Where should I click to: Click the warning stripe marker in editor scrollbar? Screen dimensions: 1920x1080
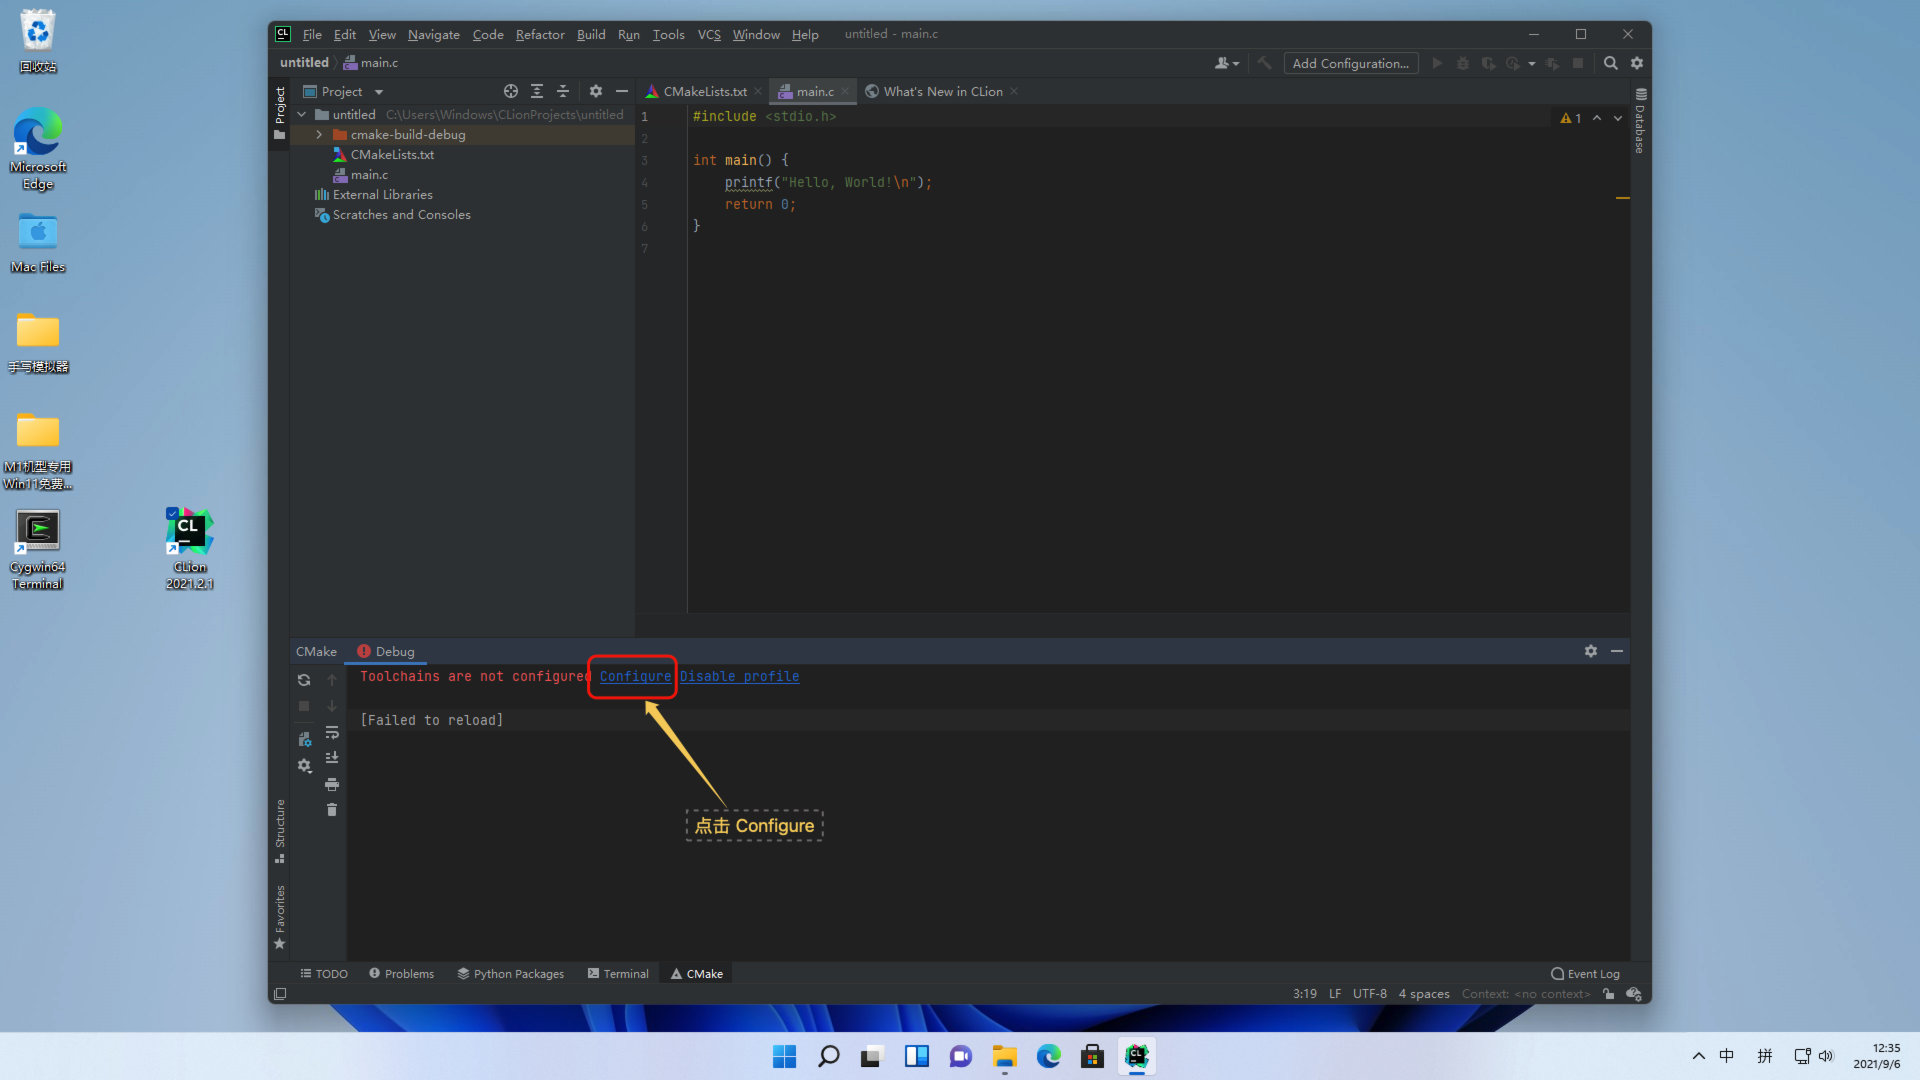pos(1622,198)
